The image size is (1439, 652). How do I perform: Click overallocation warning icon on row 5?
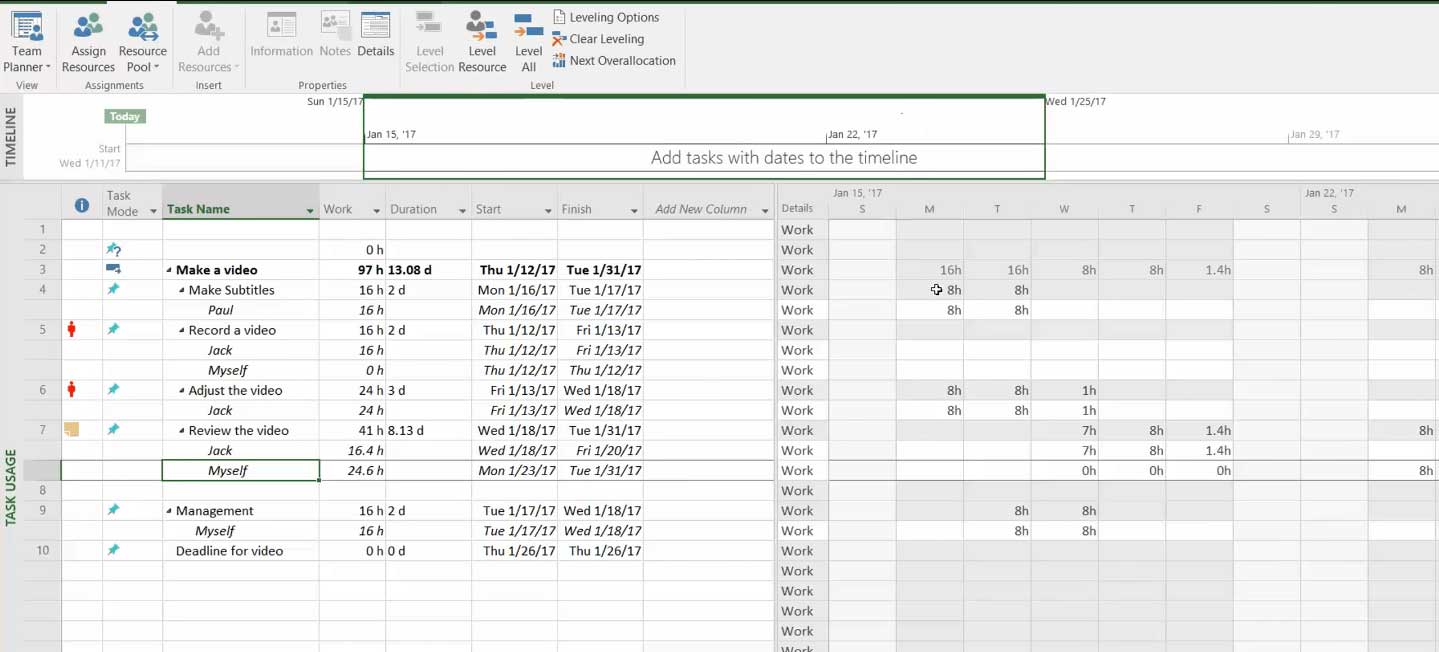pyautogui.click(x=71, y=330)
